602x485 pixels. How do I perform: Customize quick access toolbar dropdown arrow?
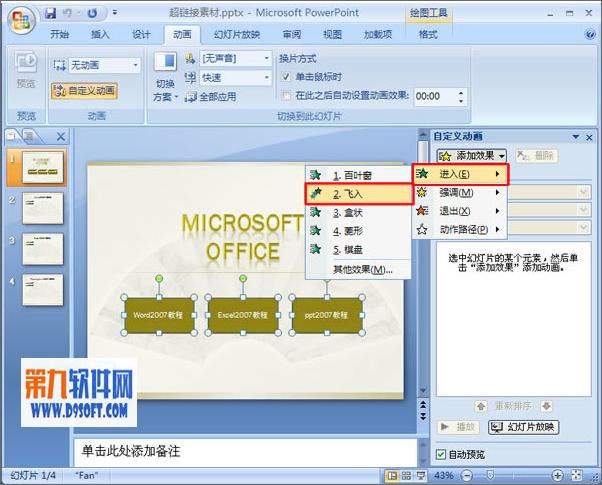tap(115, 13)
